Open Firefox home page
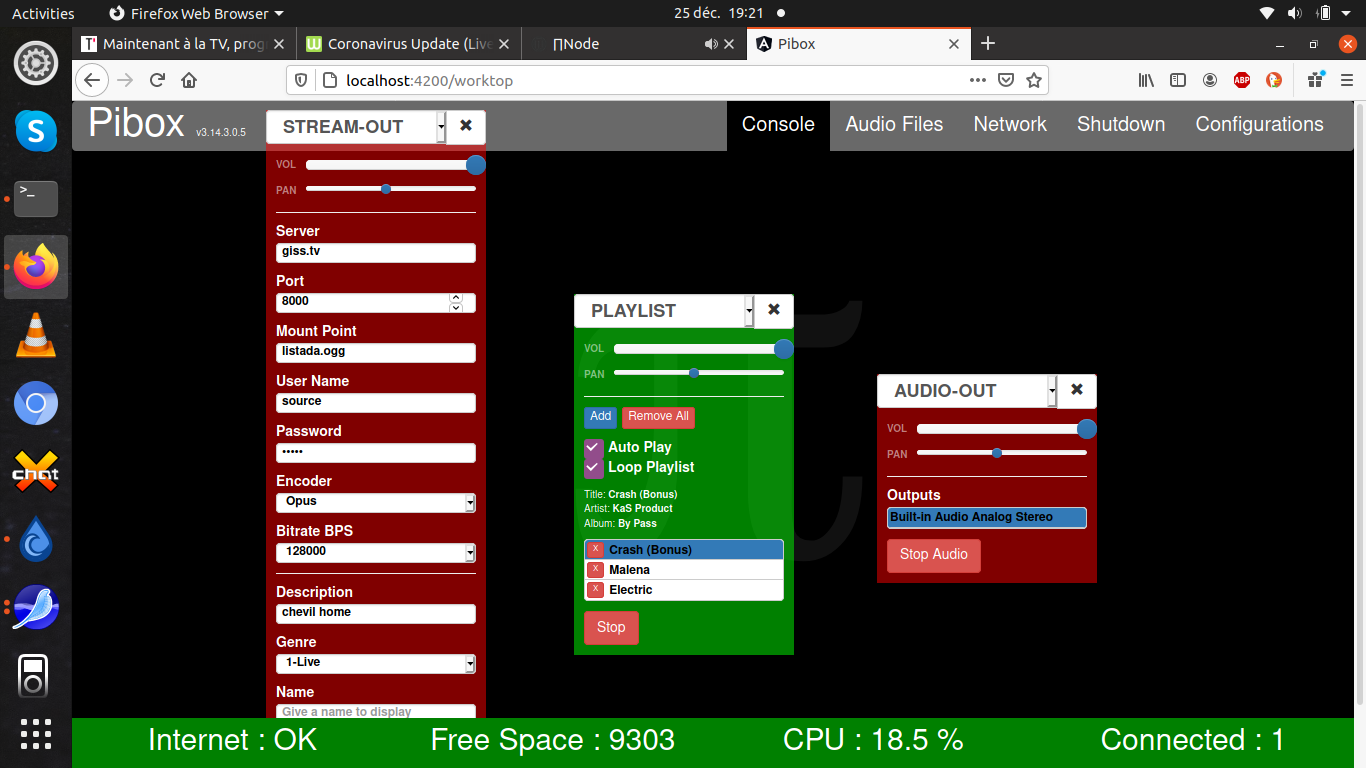The width and height of the screenshot is (1366, 768). (189, 80)
